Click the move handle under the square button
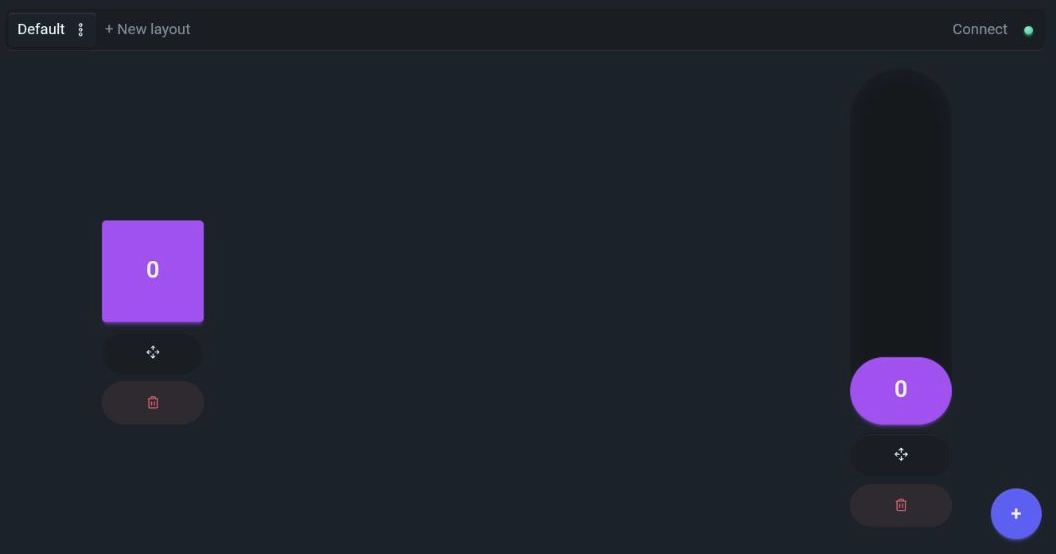This screenshot has width=1056, height=554. coord(153,352)
